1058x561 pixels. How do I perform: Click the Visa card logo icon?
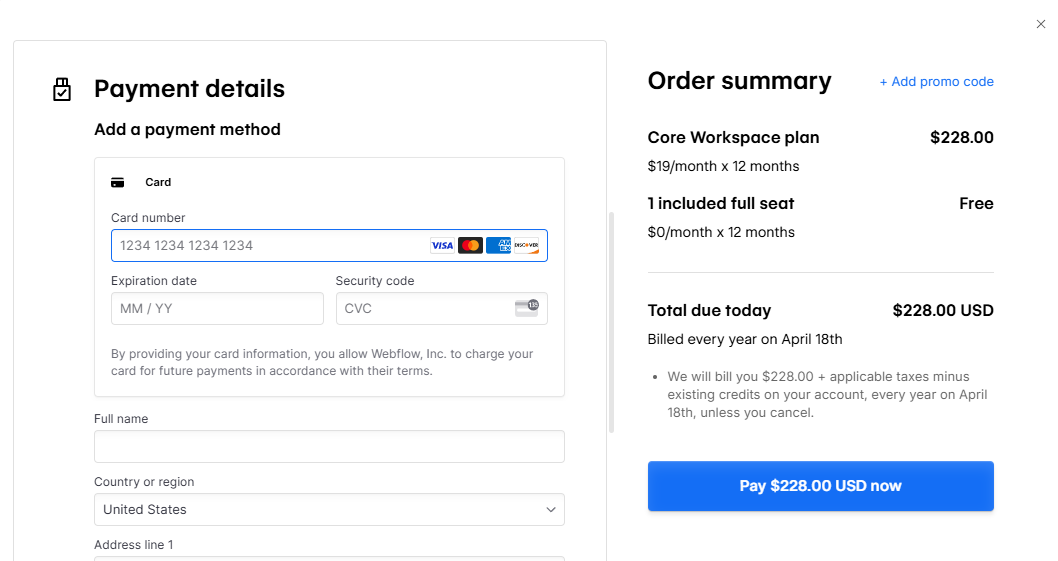click(x=442, y=246)
